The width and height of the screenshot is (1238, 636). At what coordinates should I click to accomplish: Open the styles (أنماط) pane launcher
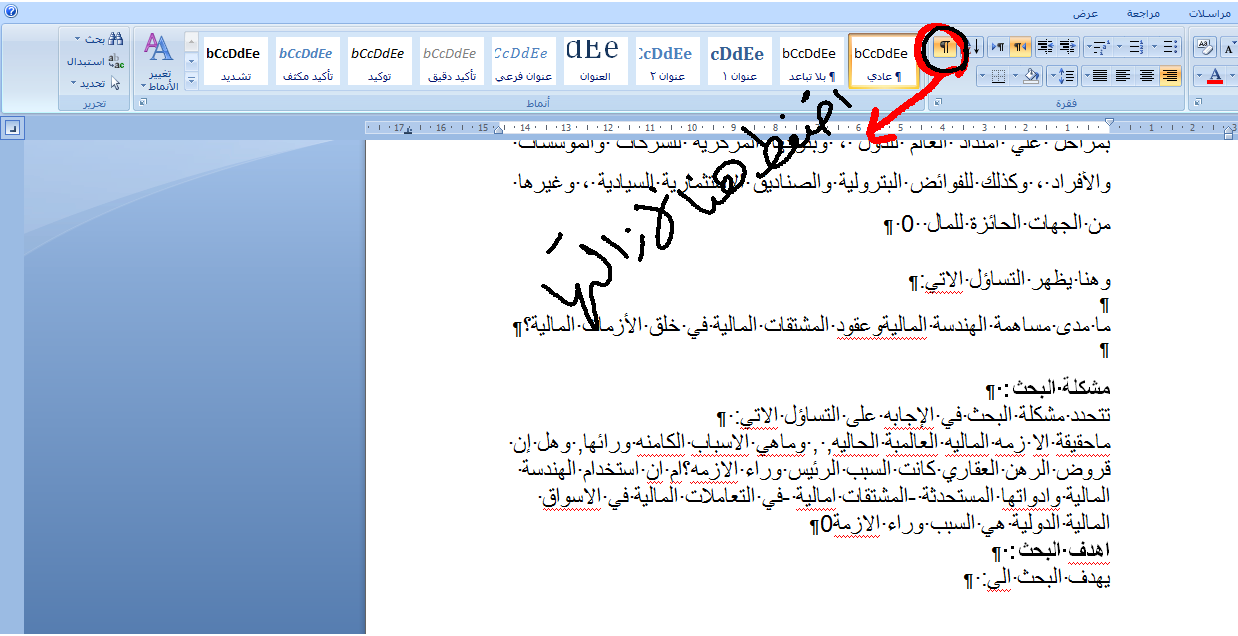pyautogui.click(x=142, y=103)
